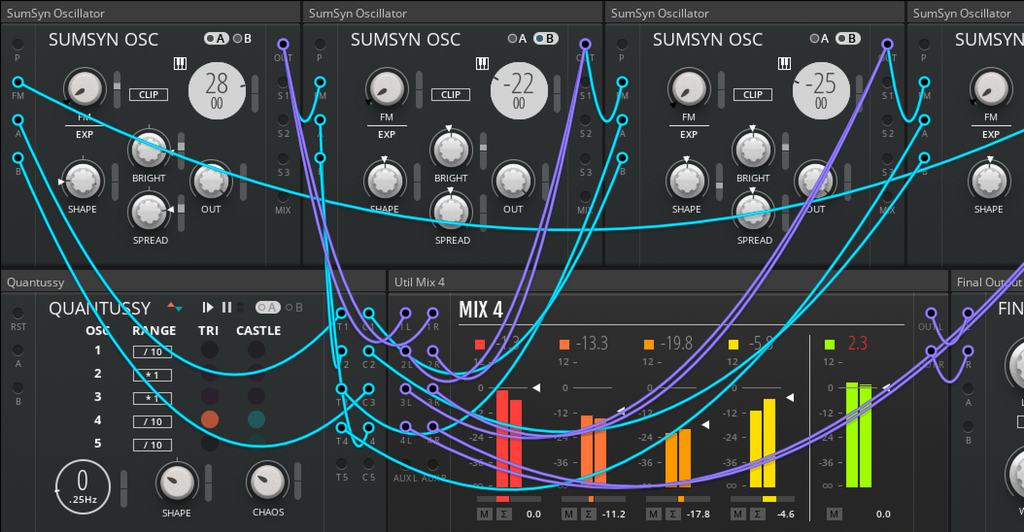This screenshot has width=1024, height=532.
Task: Click the 1 L input port on Mix 4
Action: (406, 314)
